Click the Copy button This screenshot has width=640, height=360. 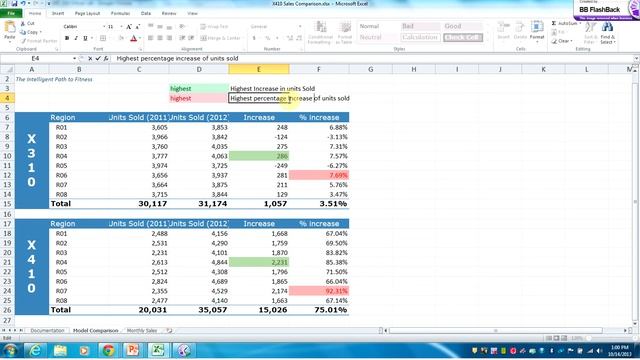pos(29,32)
